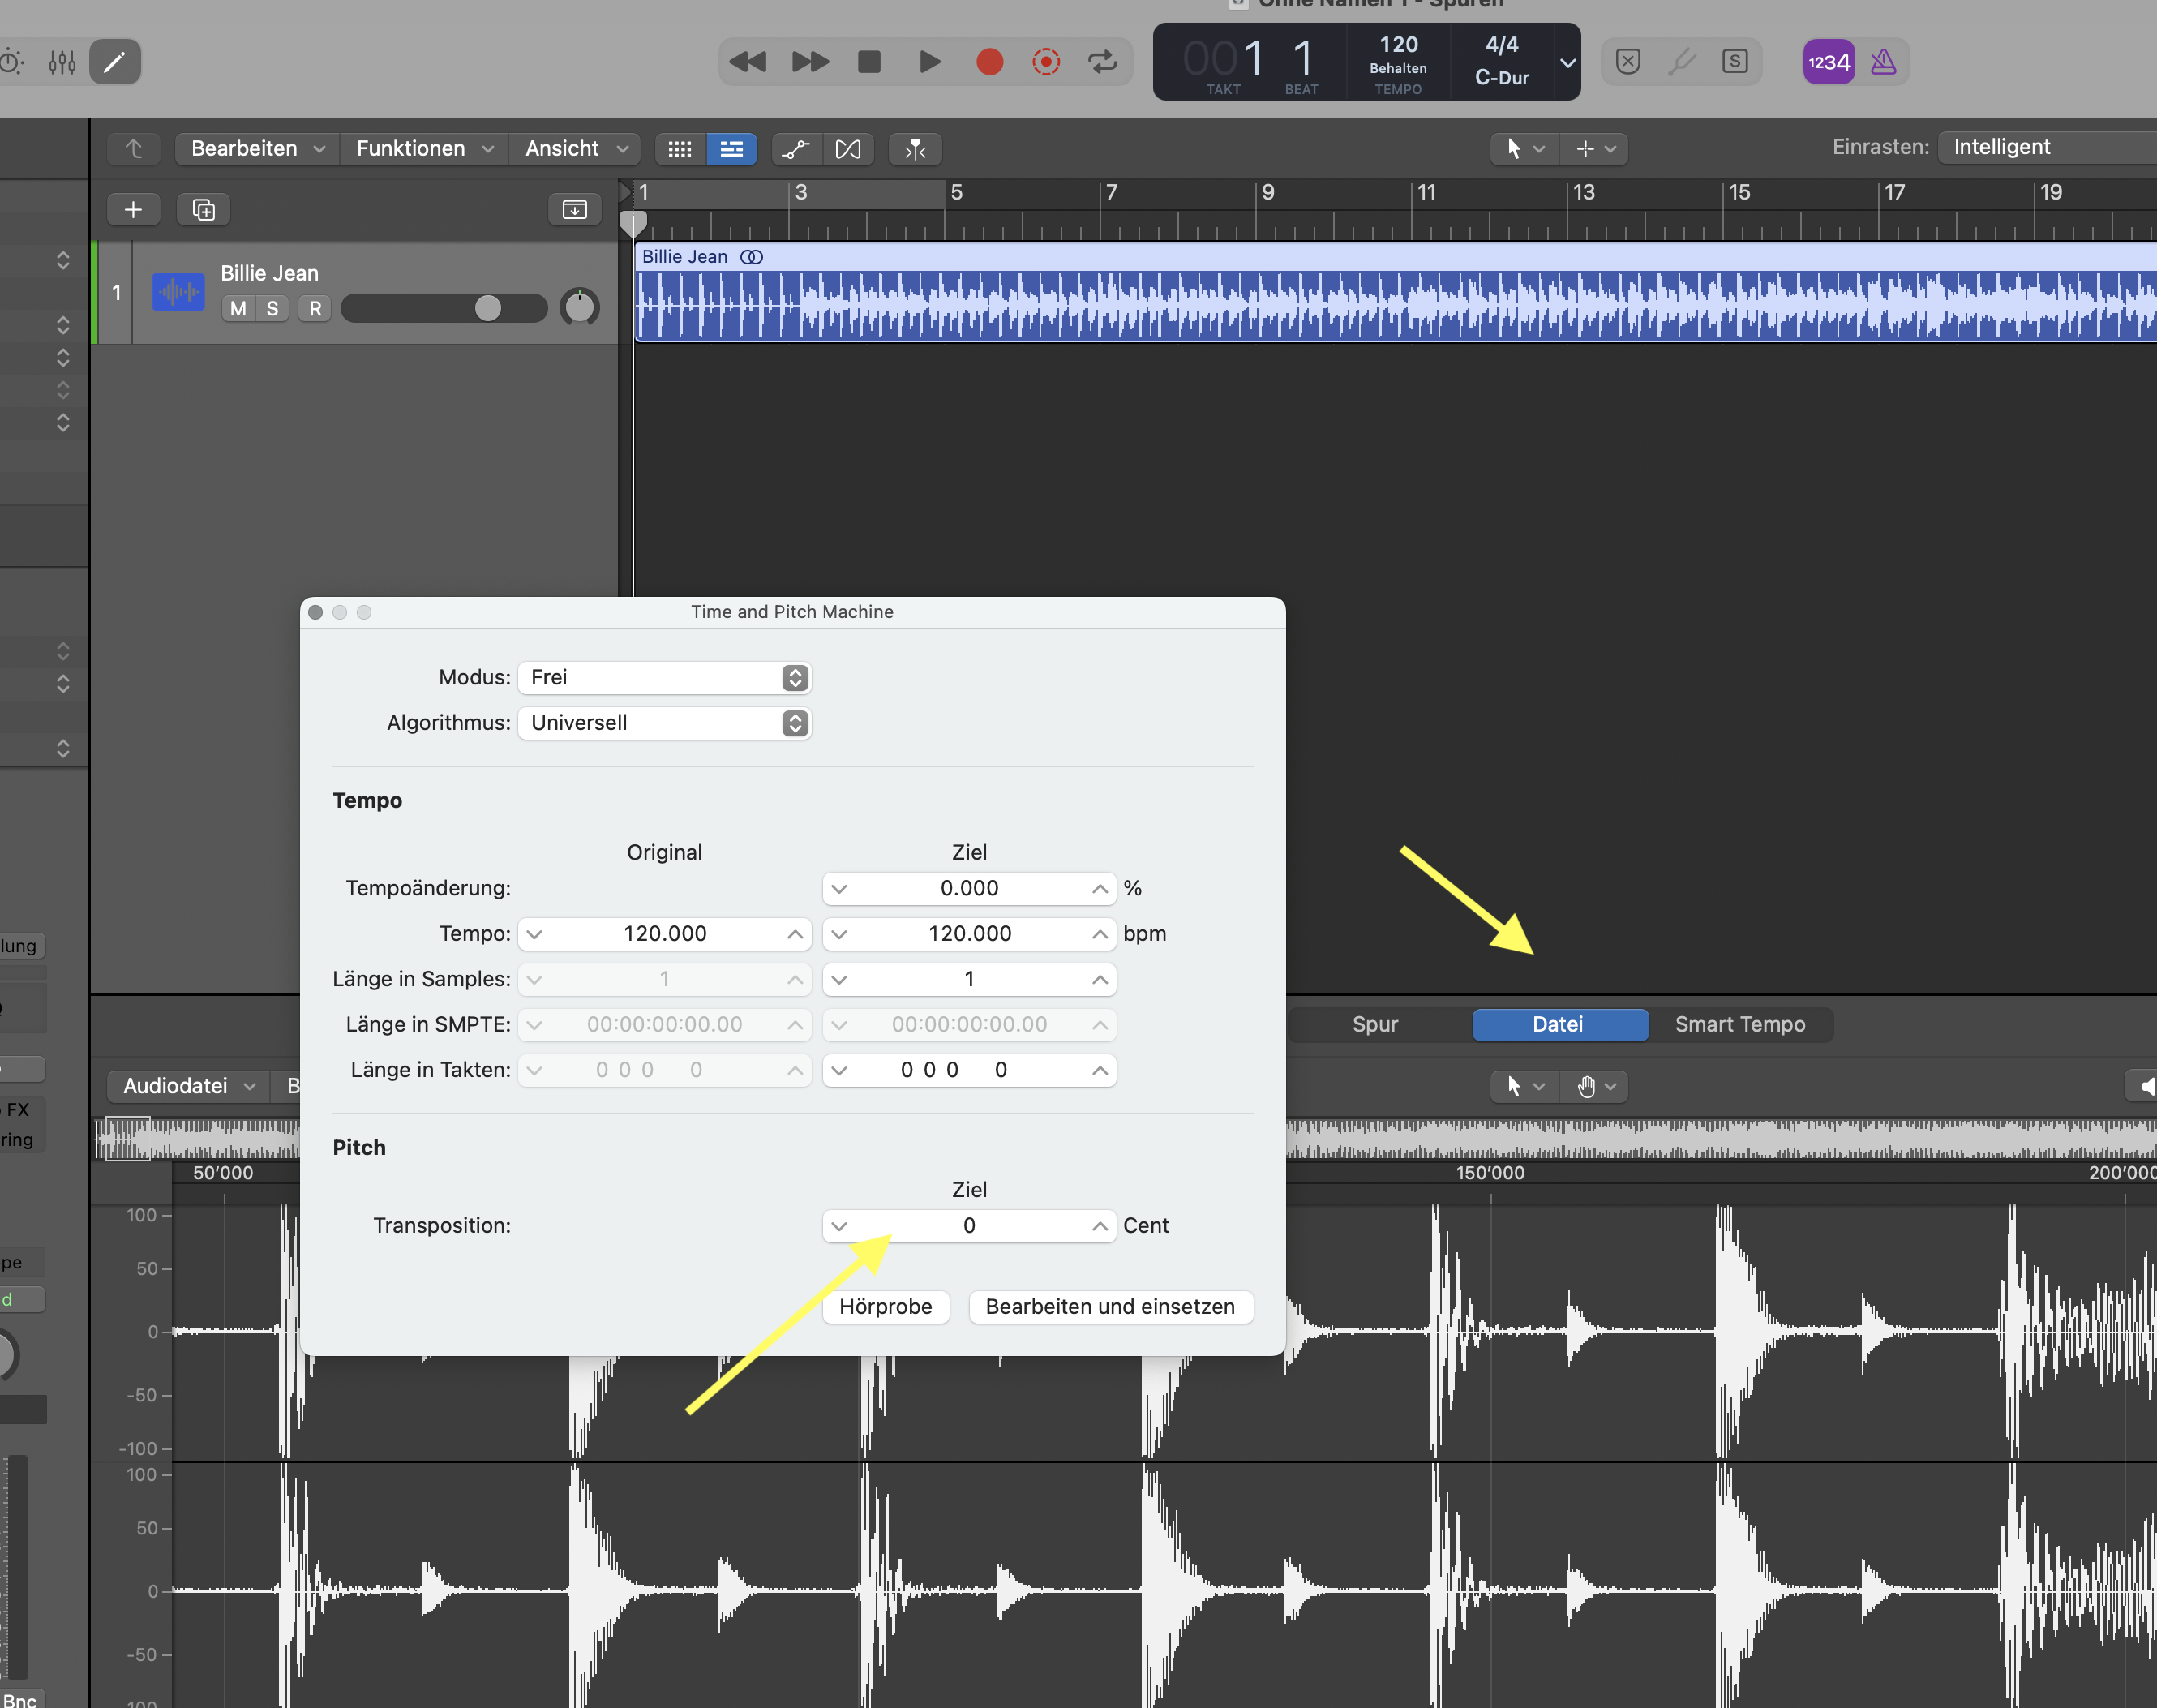Screen dimensions: 2157x1708
Task: Click bar 9 in the ruler
Action: (x=1267, y=192)
